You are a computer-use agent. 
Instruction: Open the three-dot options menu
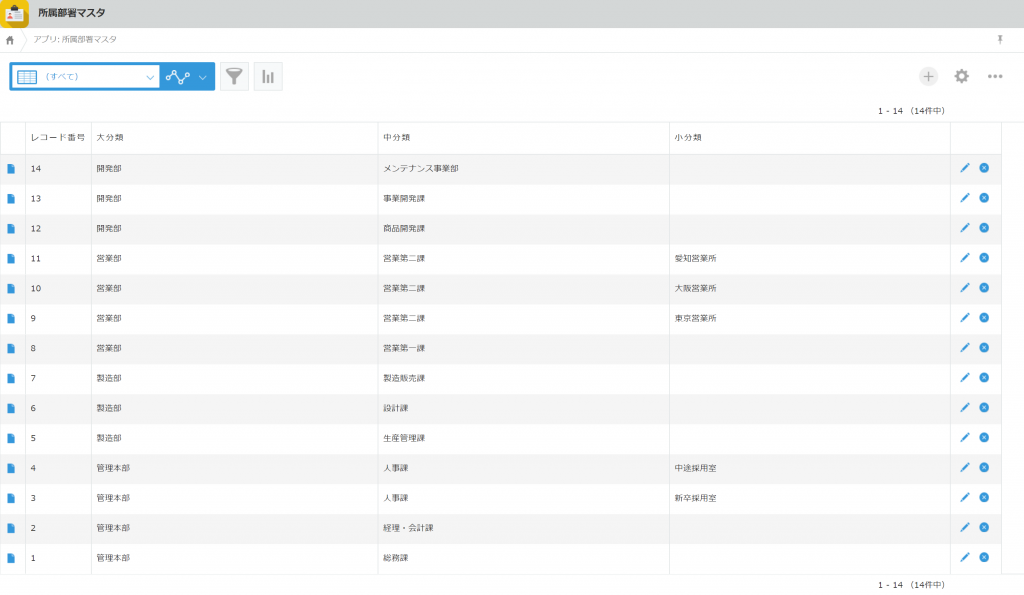pyautogui.click(x=995, y=77)
